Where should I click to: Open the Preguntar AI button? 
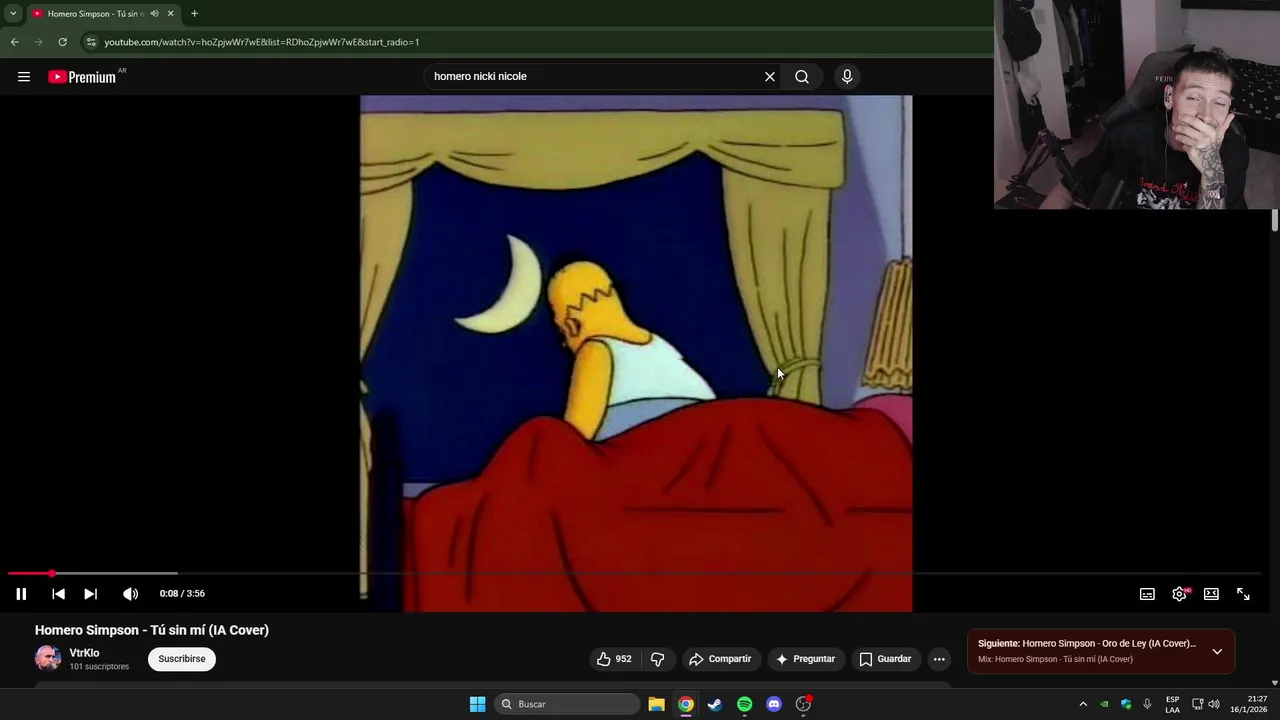[x=805, y=659]
